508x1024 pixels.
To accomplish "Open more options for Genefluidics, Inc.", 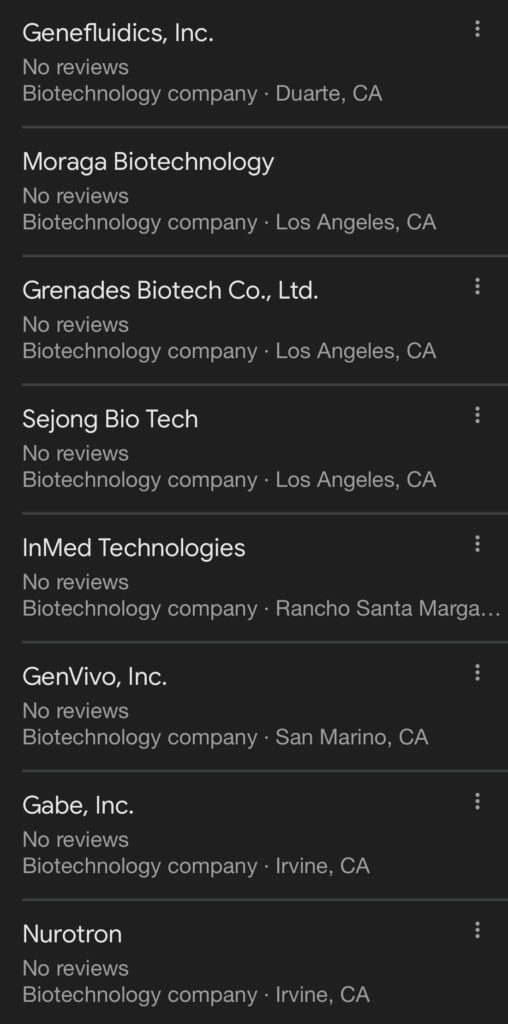I will 477,29.
